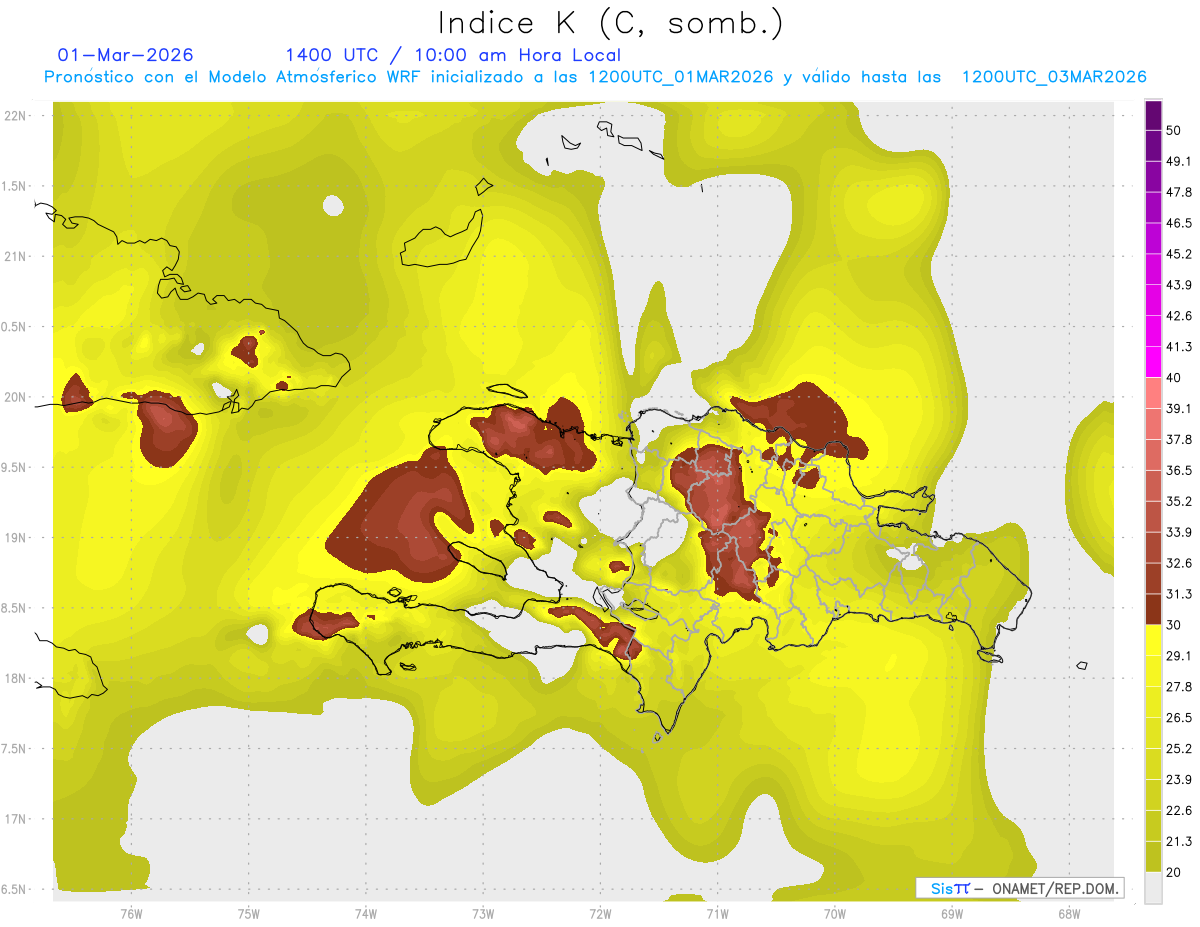Click the '26.5' colorbar value
Image resolution: width=1200 pixels, height=927 pixels.
coord(1179,717)
